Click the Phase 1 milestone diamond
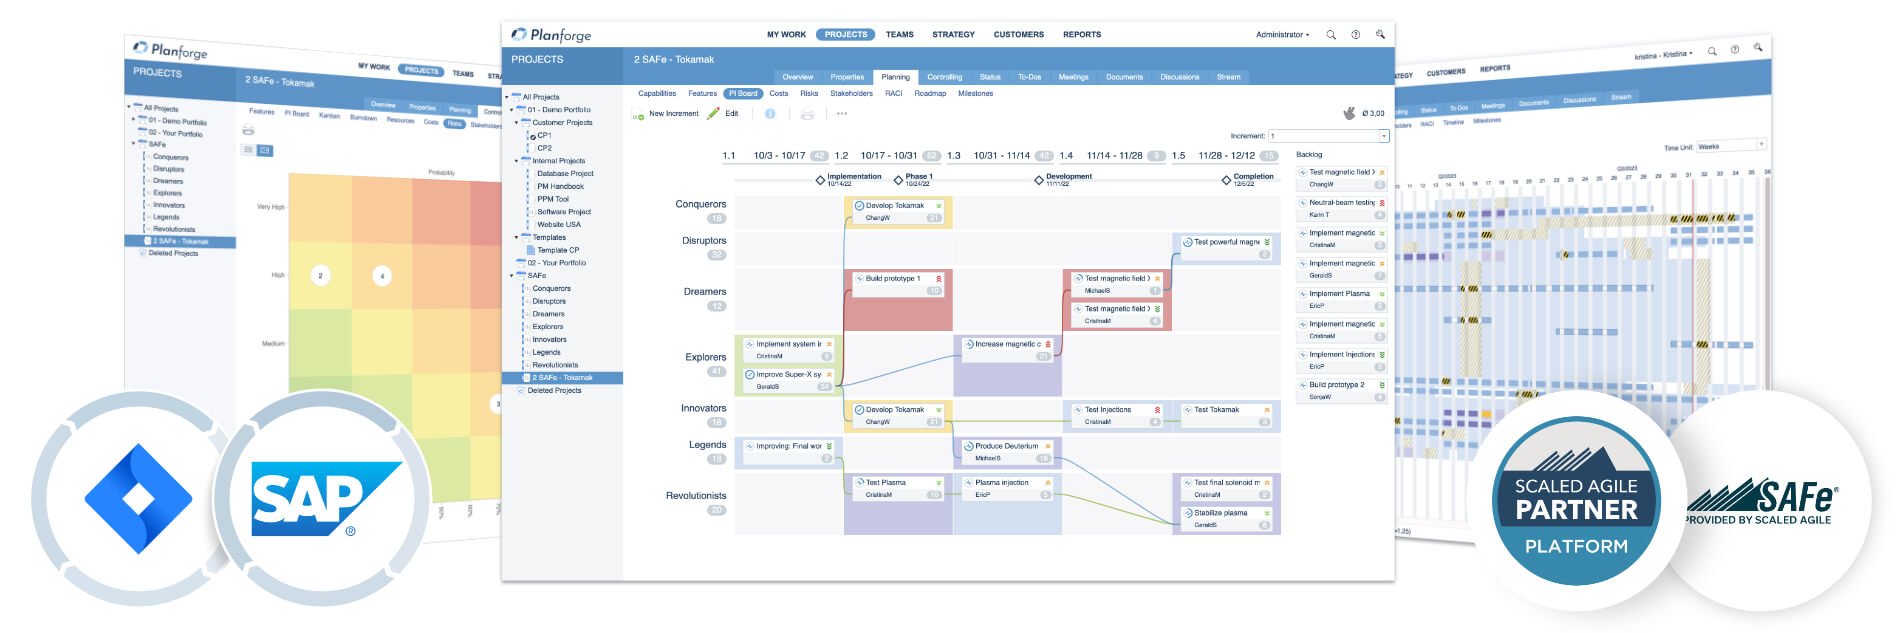1900x633 pixels. [x=898, y=181]
